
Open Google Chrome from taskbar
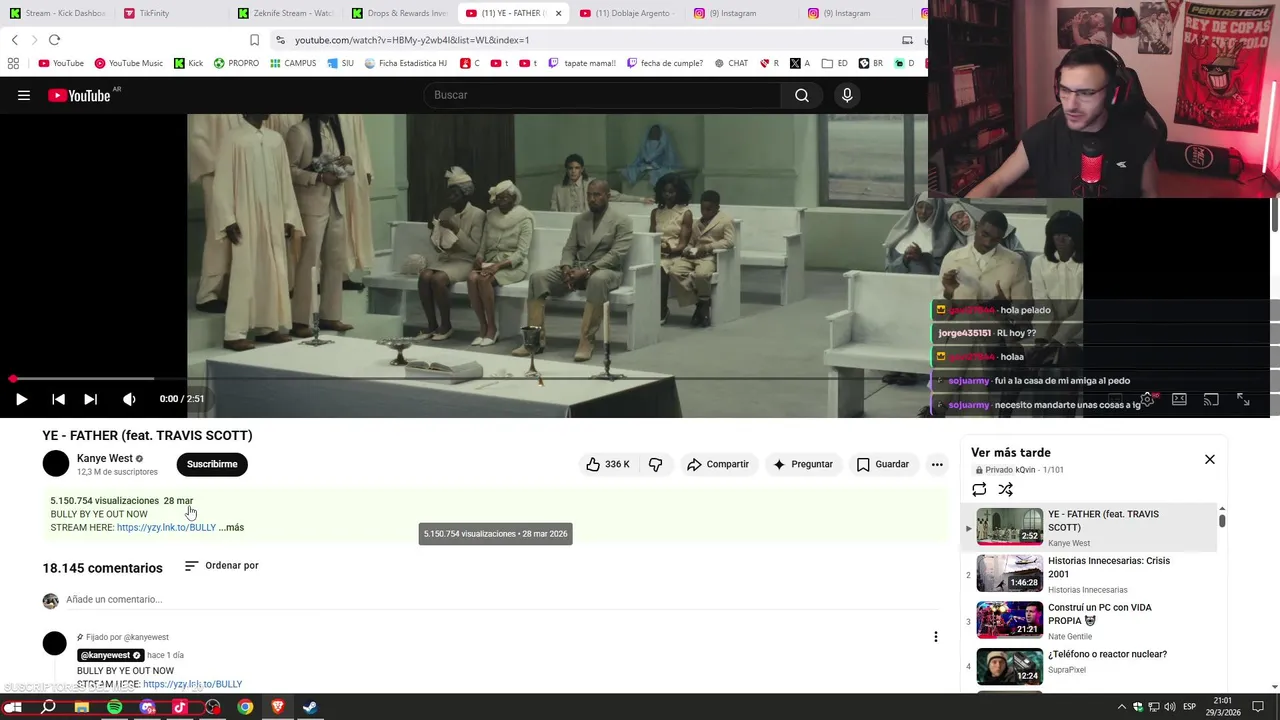pyautogui.click(x=245, y=707)
